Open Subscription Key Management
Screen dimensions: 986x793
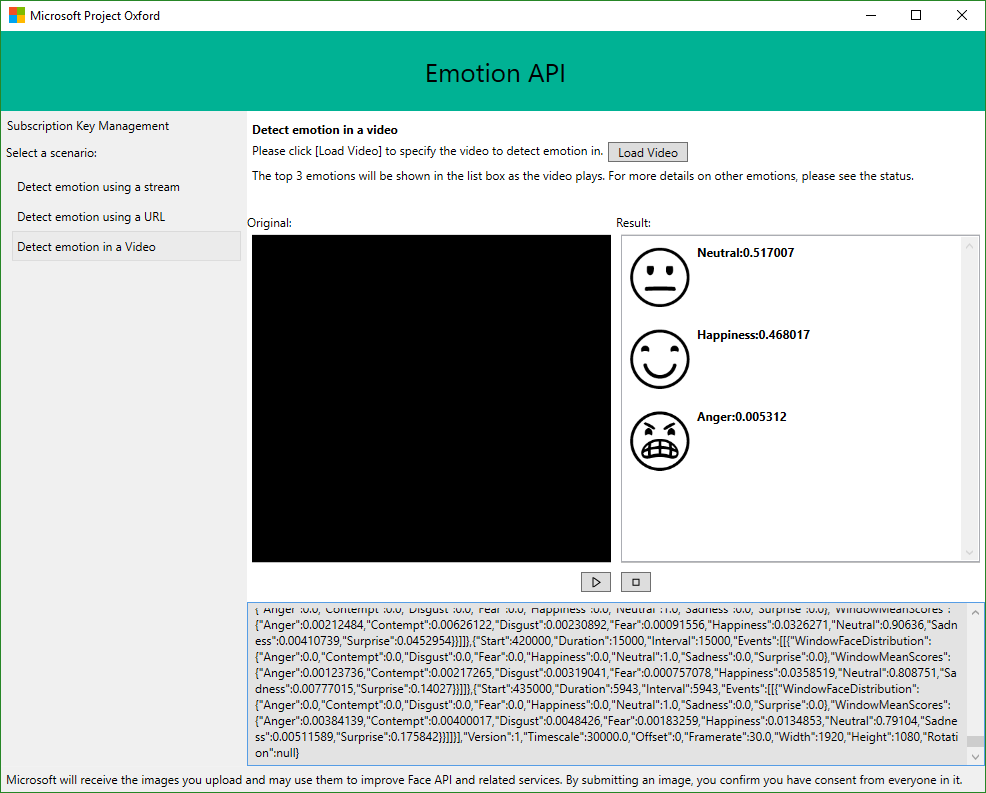(x=88, y=126)
